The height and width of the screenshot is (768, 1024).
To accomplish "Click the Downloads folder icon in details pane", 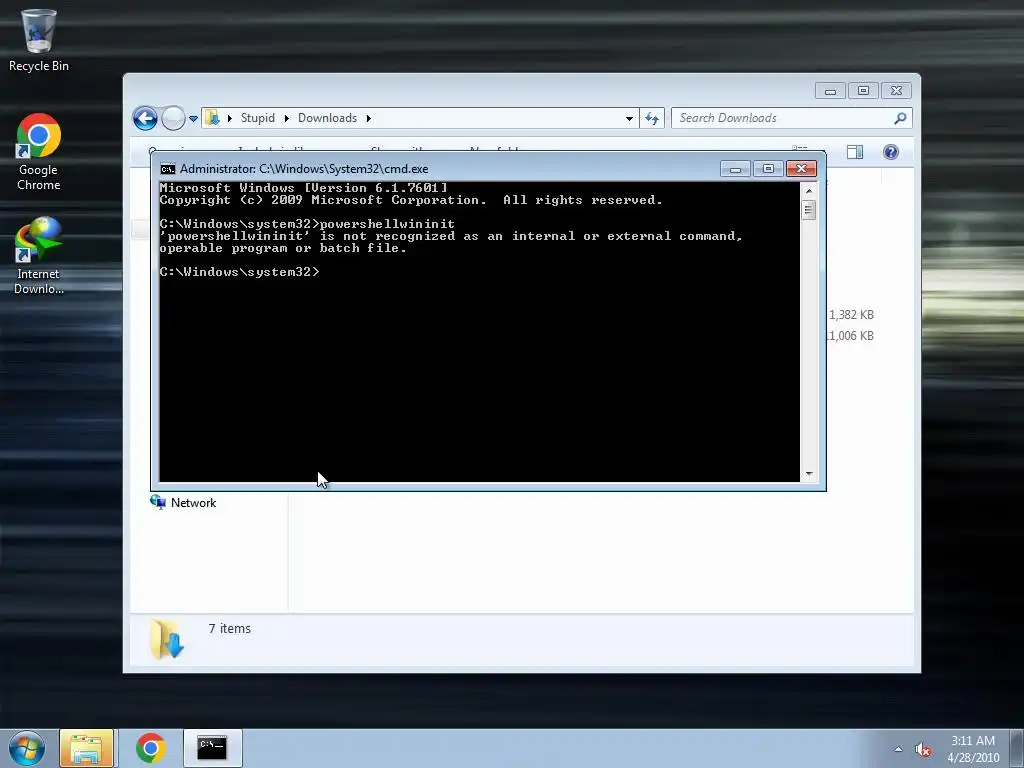I will (167, 639).
